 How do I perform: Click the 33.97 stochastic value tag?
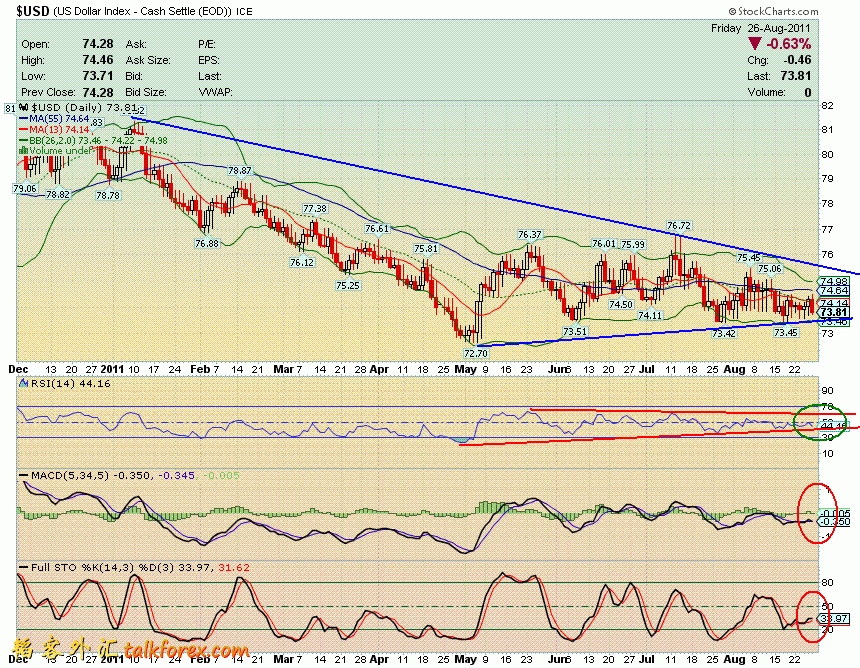pyautogui.click(x=834, y=619)
